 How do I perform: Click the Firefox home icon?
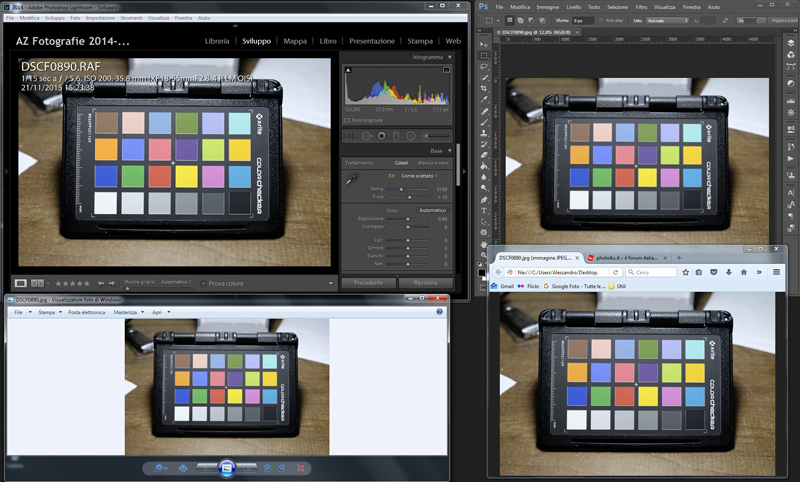pos(742,272)
